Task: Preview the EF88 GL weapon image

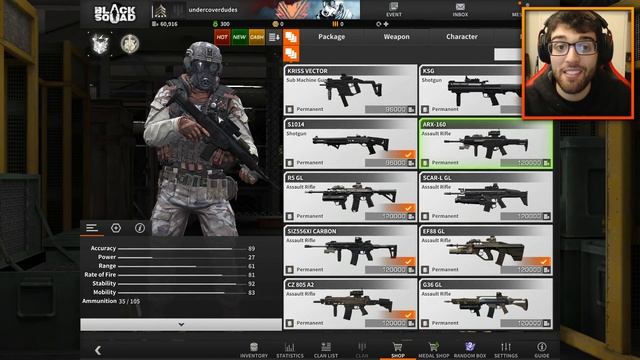Action: [x=486, y=250]
